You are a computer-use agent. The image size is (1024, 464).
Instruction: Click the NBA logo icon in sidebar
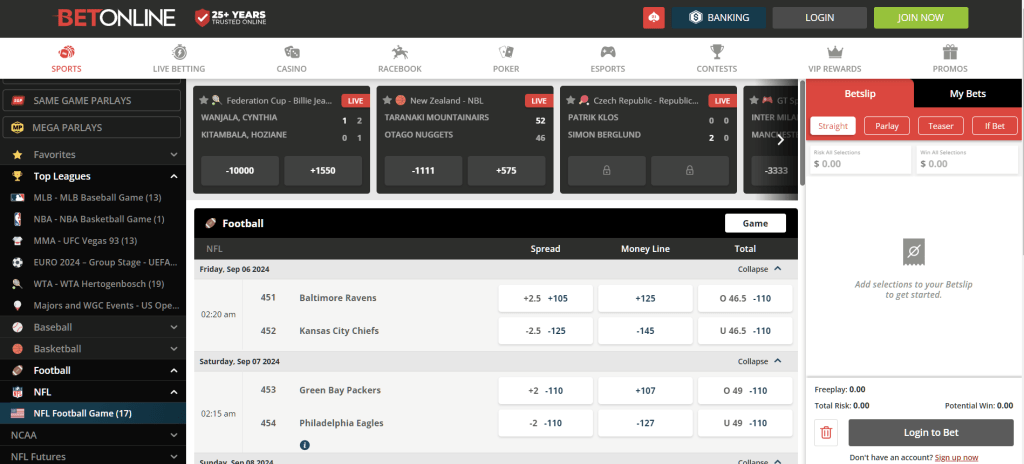click(18, 219)
